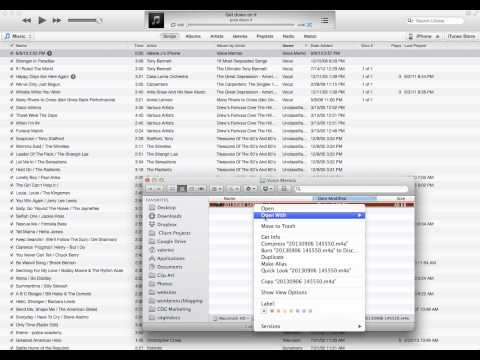Viewport: 480px width, 360px height.
Task: Open Dropbox in the Finder sidebar
Action: pos(163,224)
